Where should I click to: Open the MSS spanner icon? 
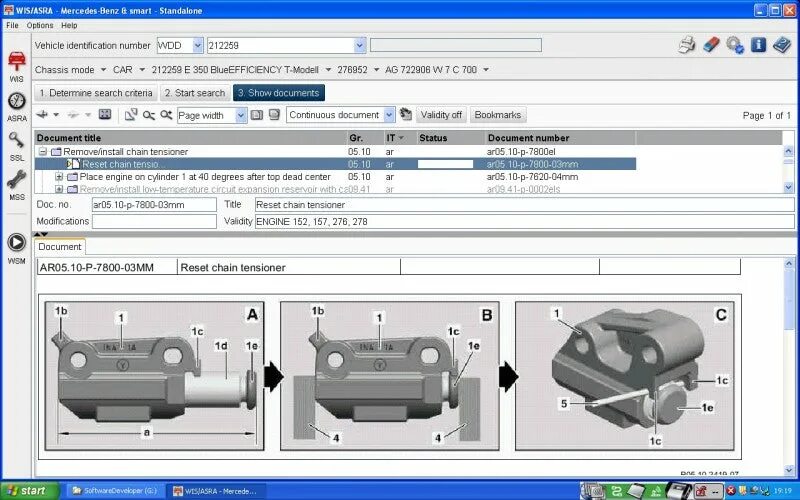(16, 179)
